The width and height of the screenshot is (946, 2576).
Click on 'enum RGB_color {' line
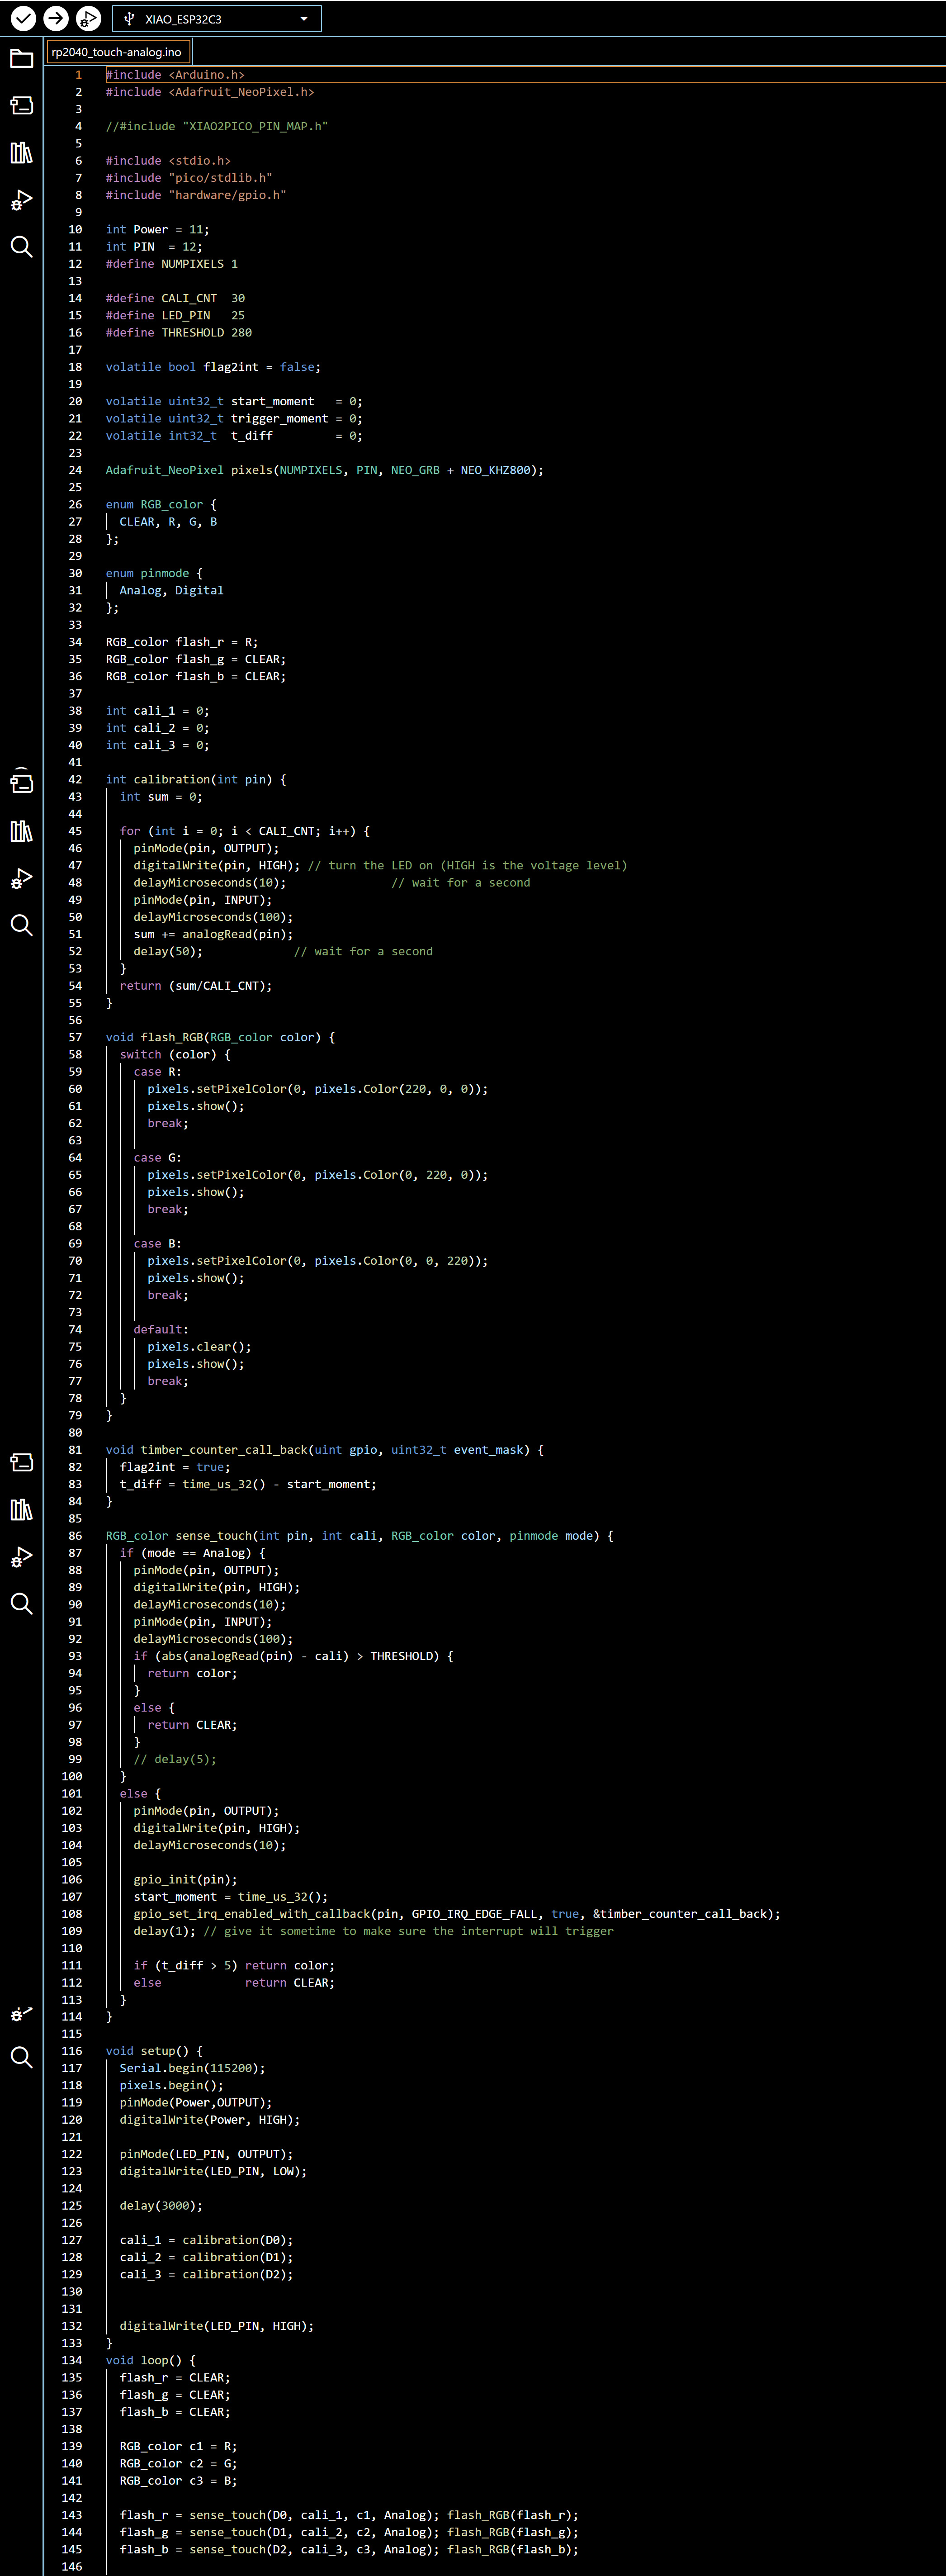pyautogui.click(x=161, y=505)
